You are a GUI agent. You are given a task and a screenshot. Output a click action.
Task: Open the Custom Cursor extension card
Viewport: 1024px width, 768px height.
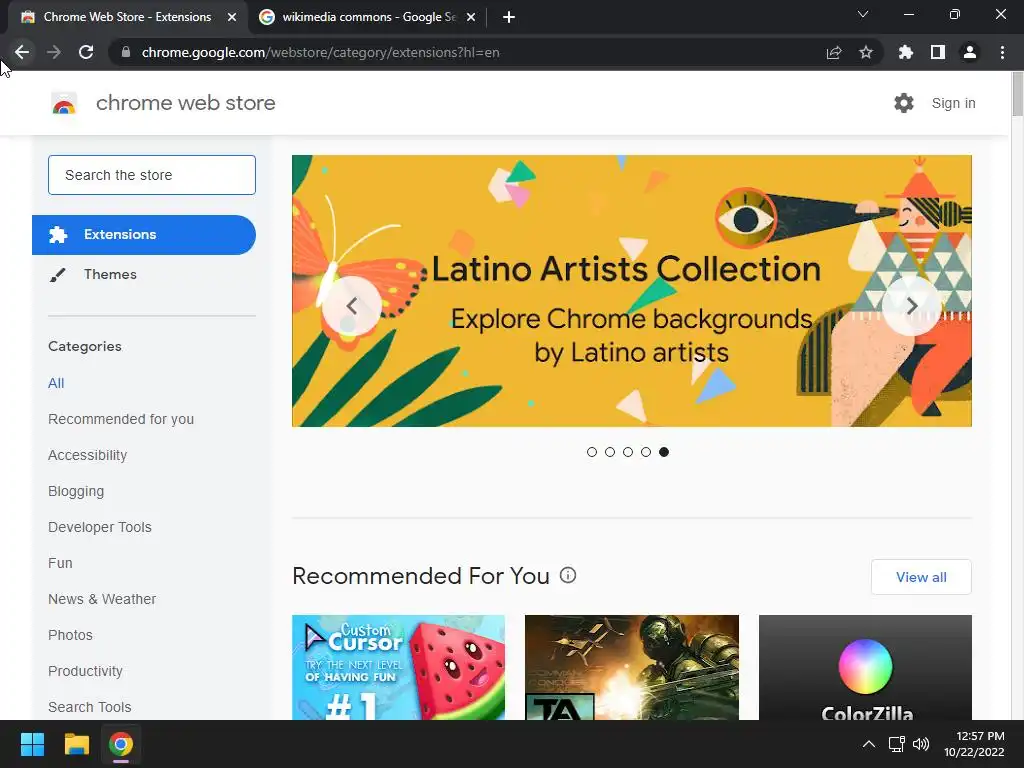[x=398, y=667]
